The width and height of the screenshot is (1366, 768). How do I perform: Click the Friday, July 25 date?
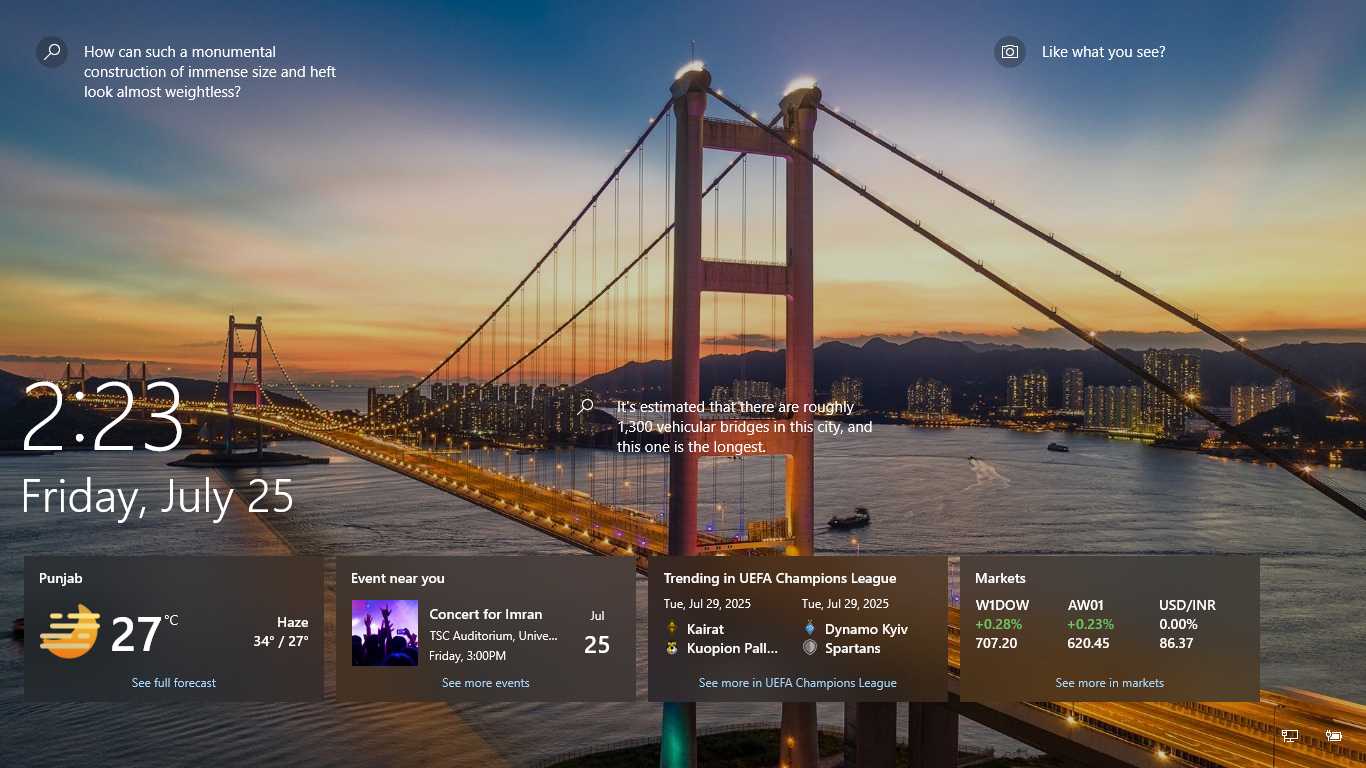158,497
